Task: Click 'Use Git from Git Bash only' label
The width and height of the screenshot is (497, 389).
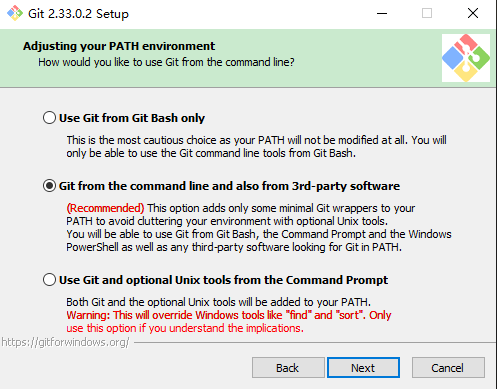Action: coord(132,118)
